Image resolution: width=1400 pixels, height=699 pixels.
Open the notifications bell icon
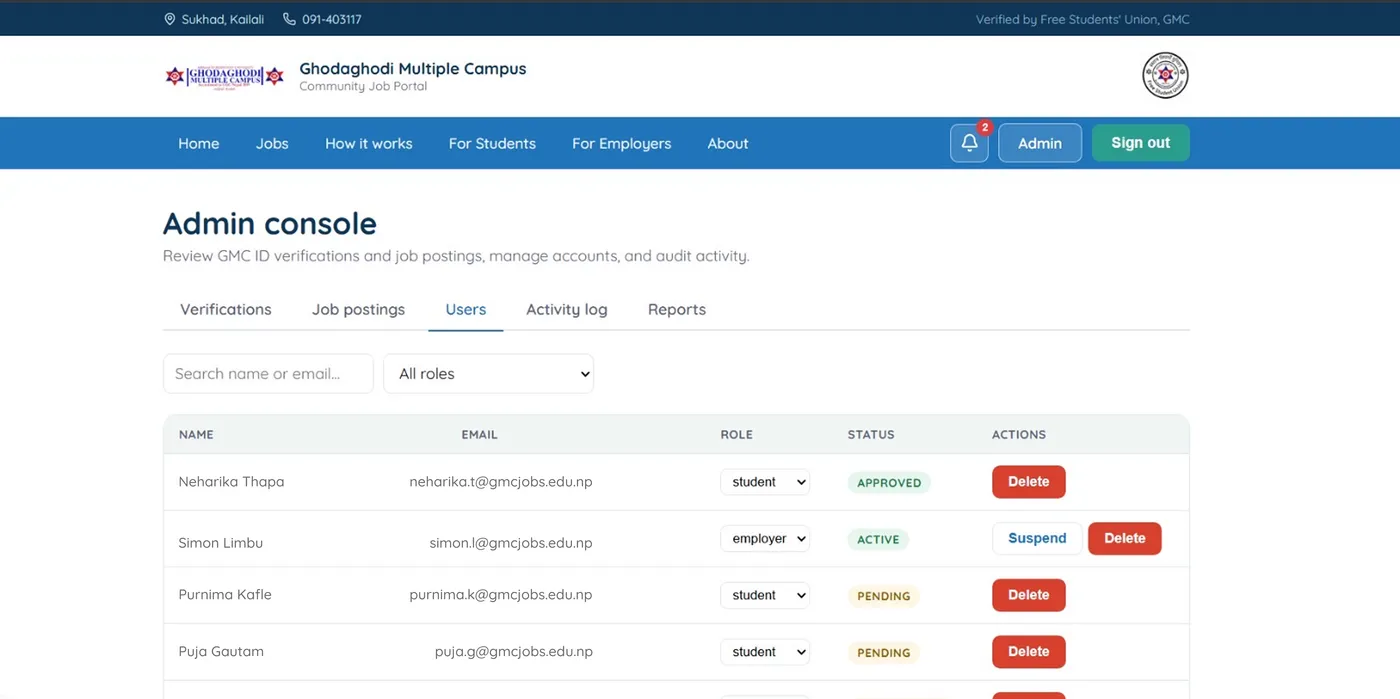[969, 143]
